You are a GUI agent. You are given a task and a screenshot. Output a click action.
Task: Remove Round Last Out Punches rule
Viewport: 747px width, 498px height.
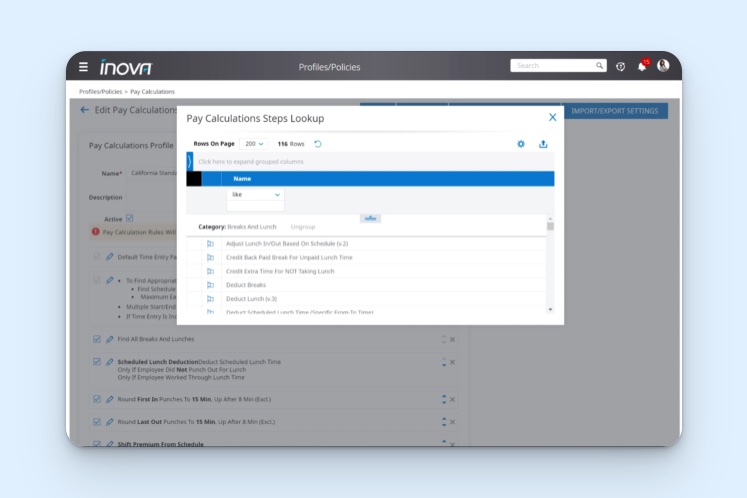pos(453,422)
